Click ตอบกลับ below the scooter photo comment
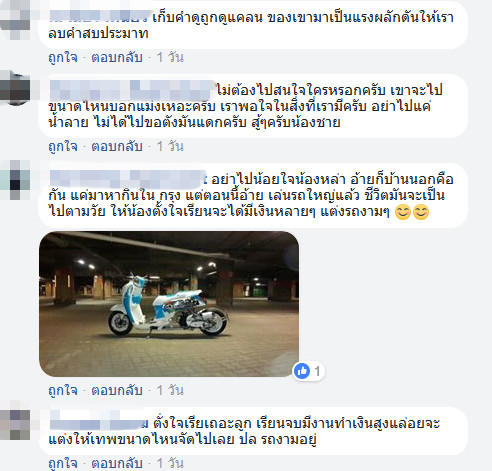This screenshot has width=492, height=471. (117, 390)
